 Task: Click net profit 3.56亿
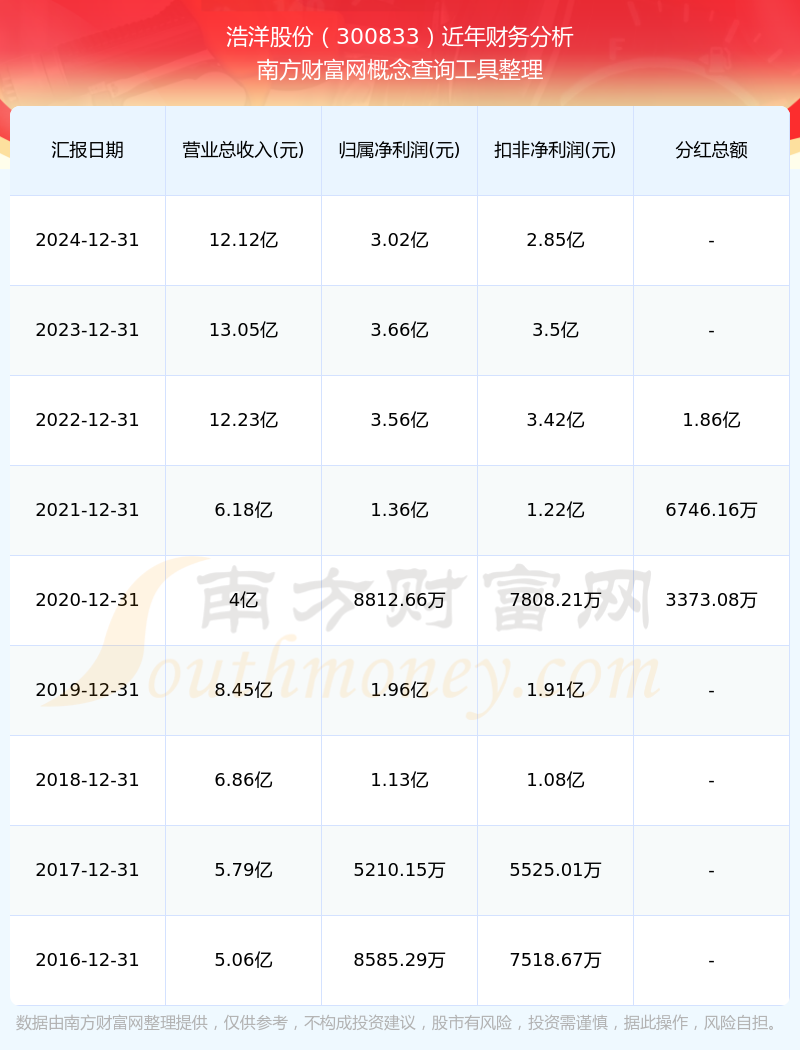(400, 420)
